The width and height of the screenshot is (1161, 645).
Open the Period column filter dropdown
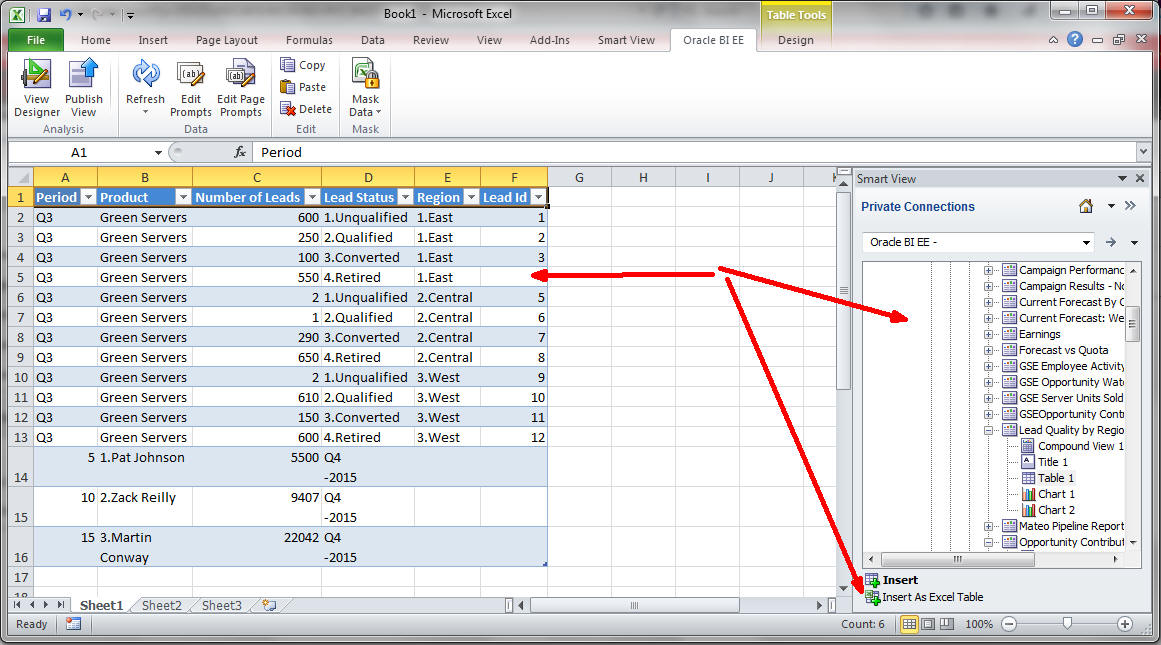tap(88, 197)
